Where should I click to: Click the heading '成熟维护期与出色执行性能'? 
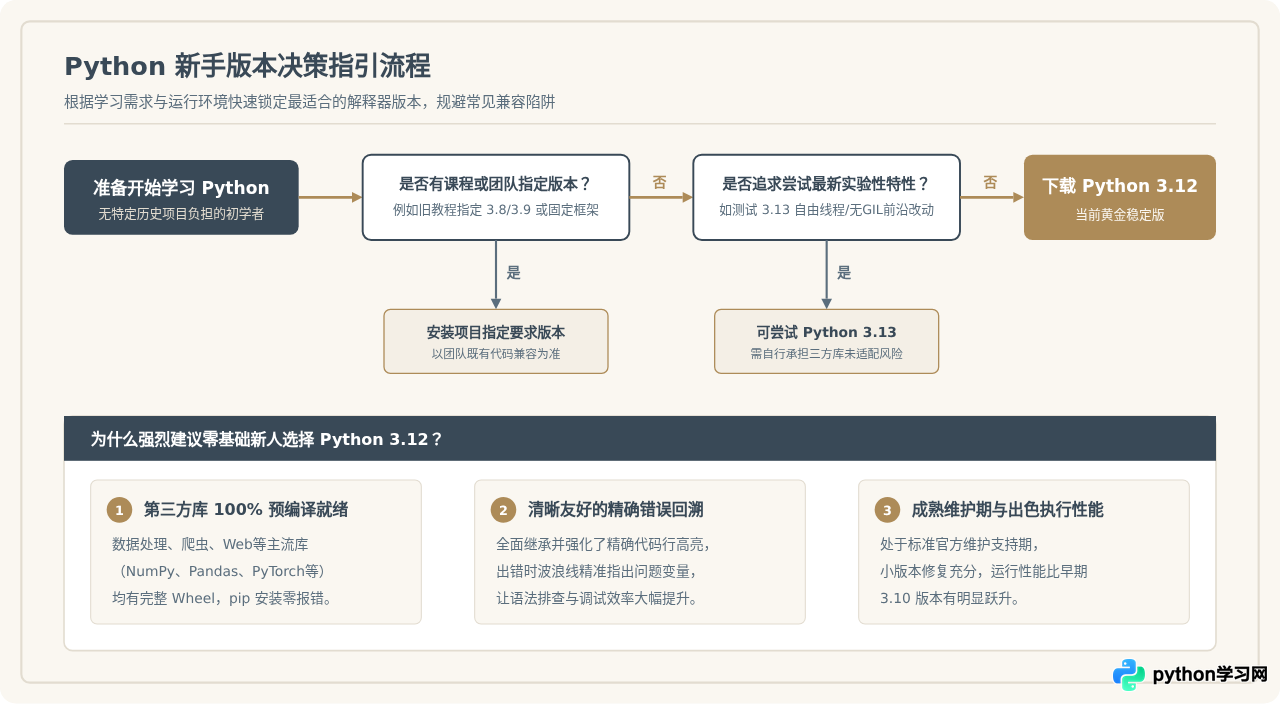point(1008,510)
